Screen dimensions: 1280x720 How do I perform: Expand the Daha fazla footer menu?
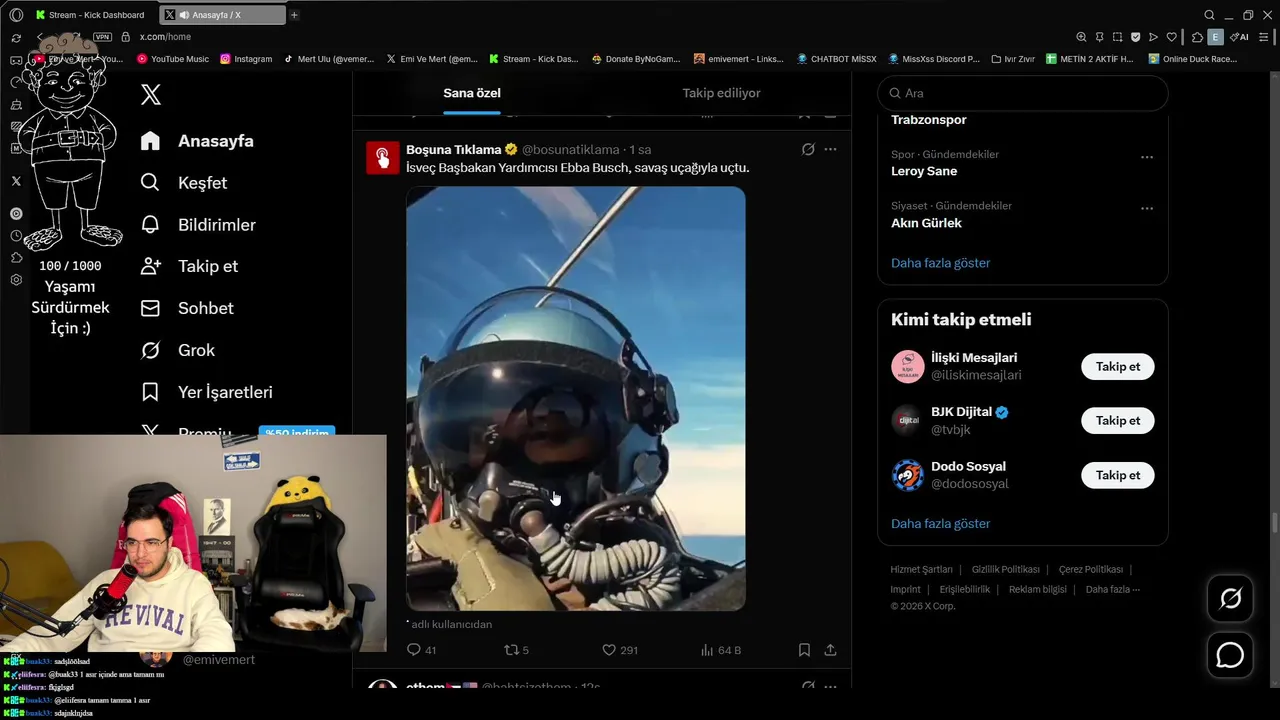point(1112,589)
